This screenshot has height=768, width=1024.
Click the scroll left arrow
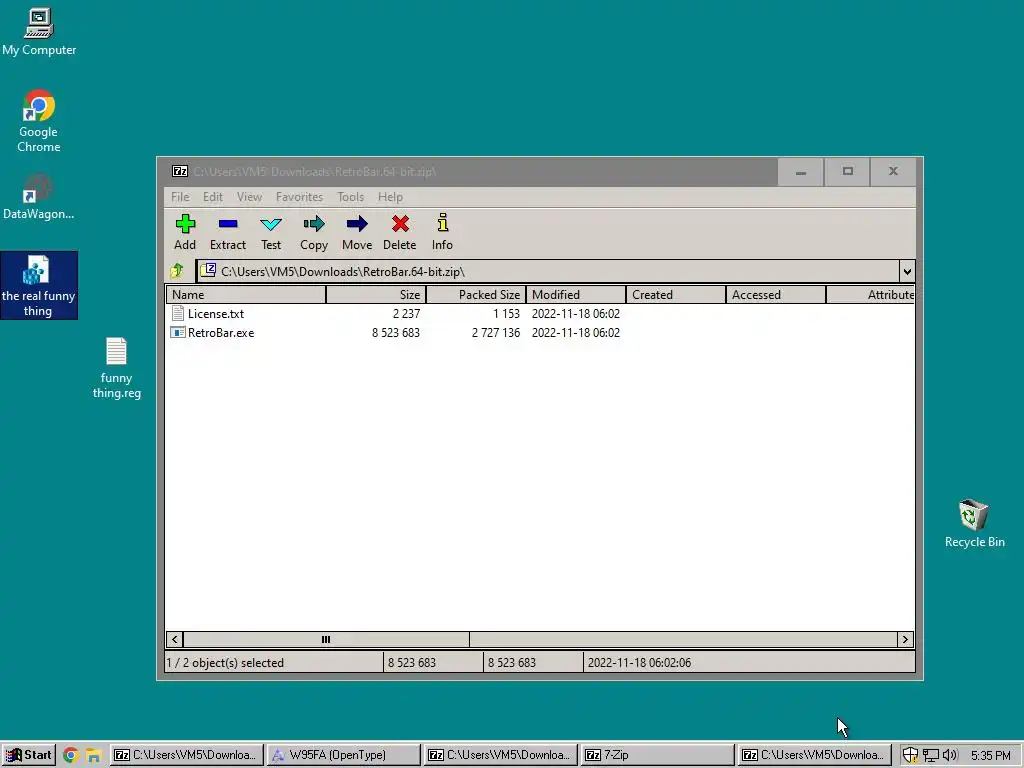[x=174, y=639]
